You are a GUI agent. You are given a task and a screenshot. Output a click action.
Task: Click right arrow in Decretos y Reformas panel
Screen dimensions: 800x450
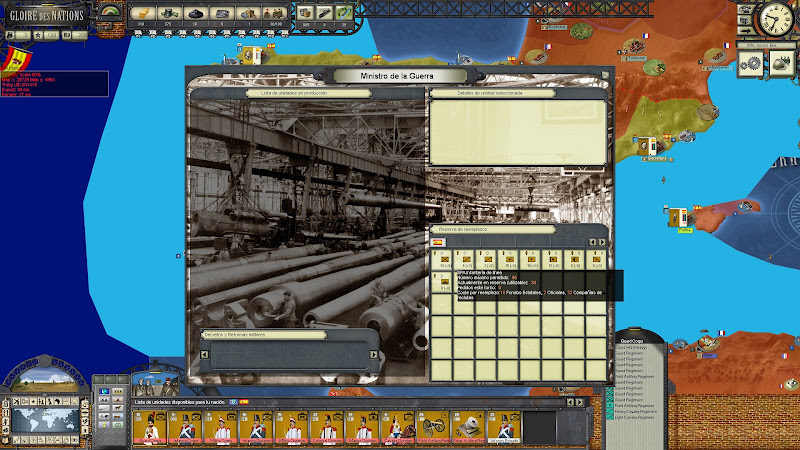pyautogui.click(x=374, y=353)
